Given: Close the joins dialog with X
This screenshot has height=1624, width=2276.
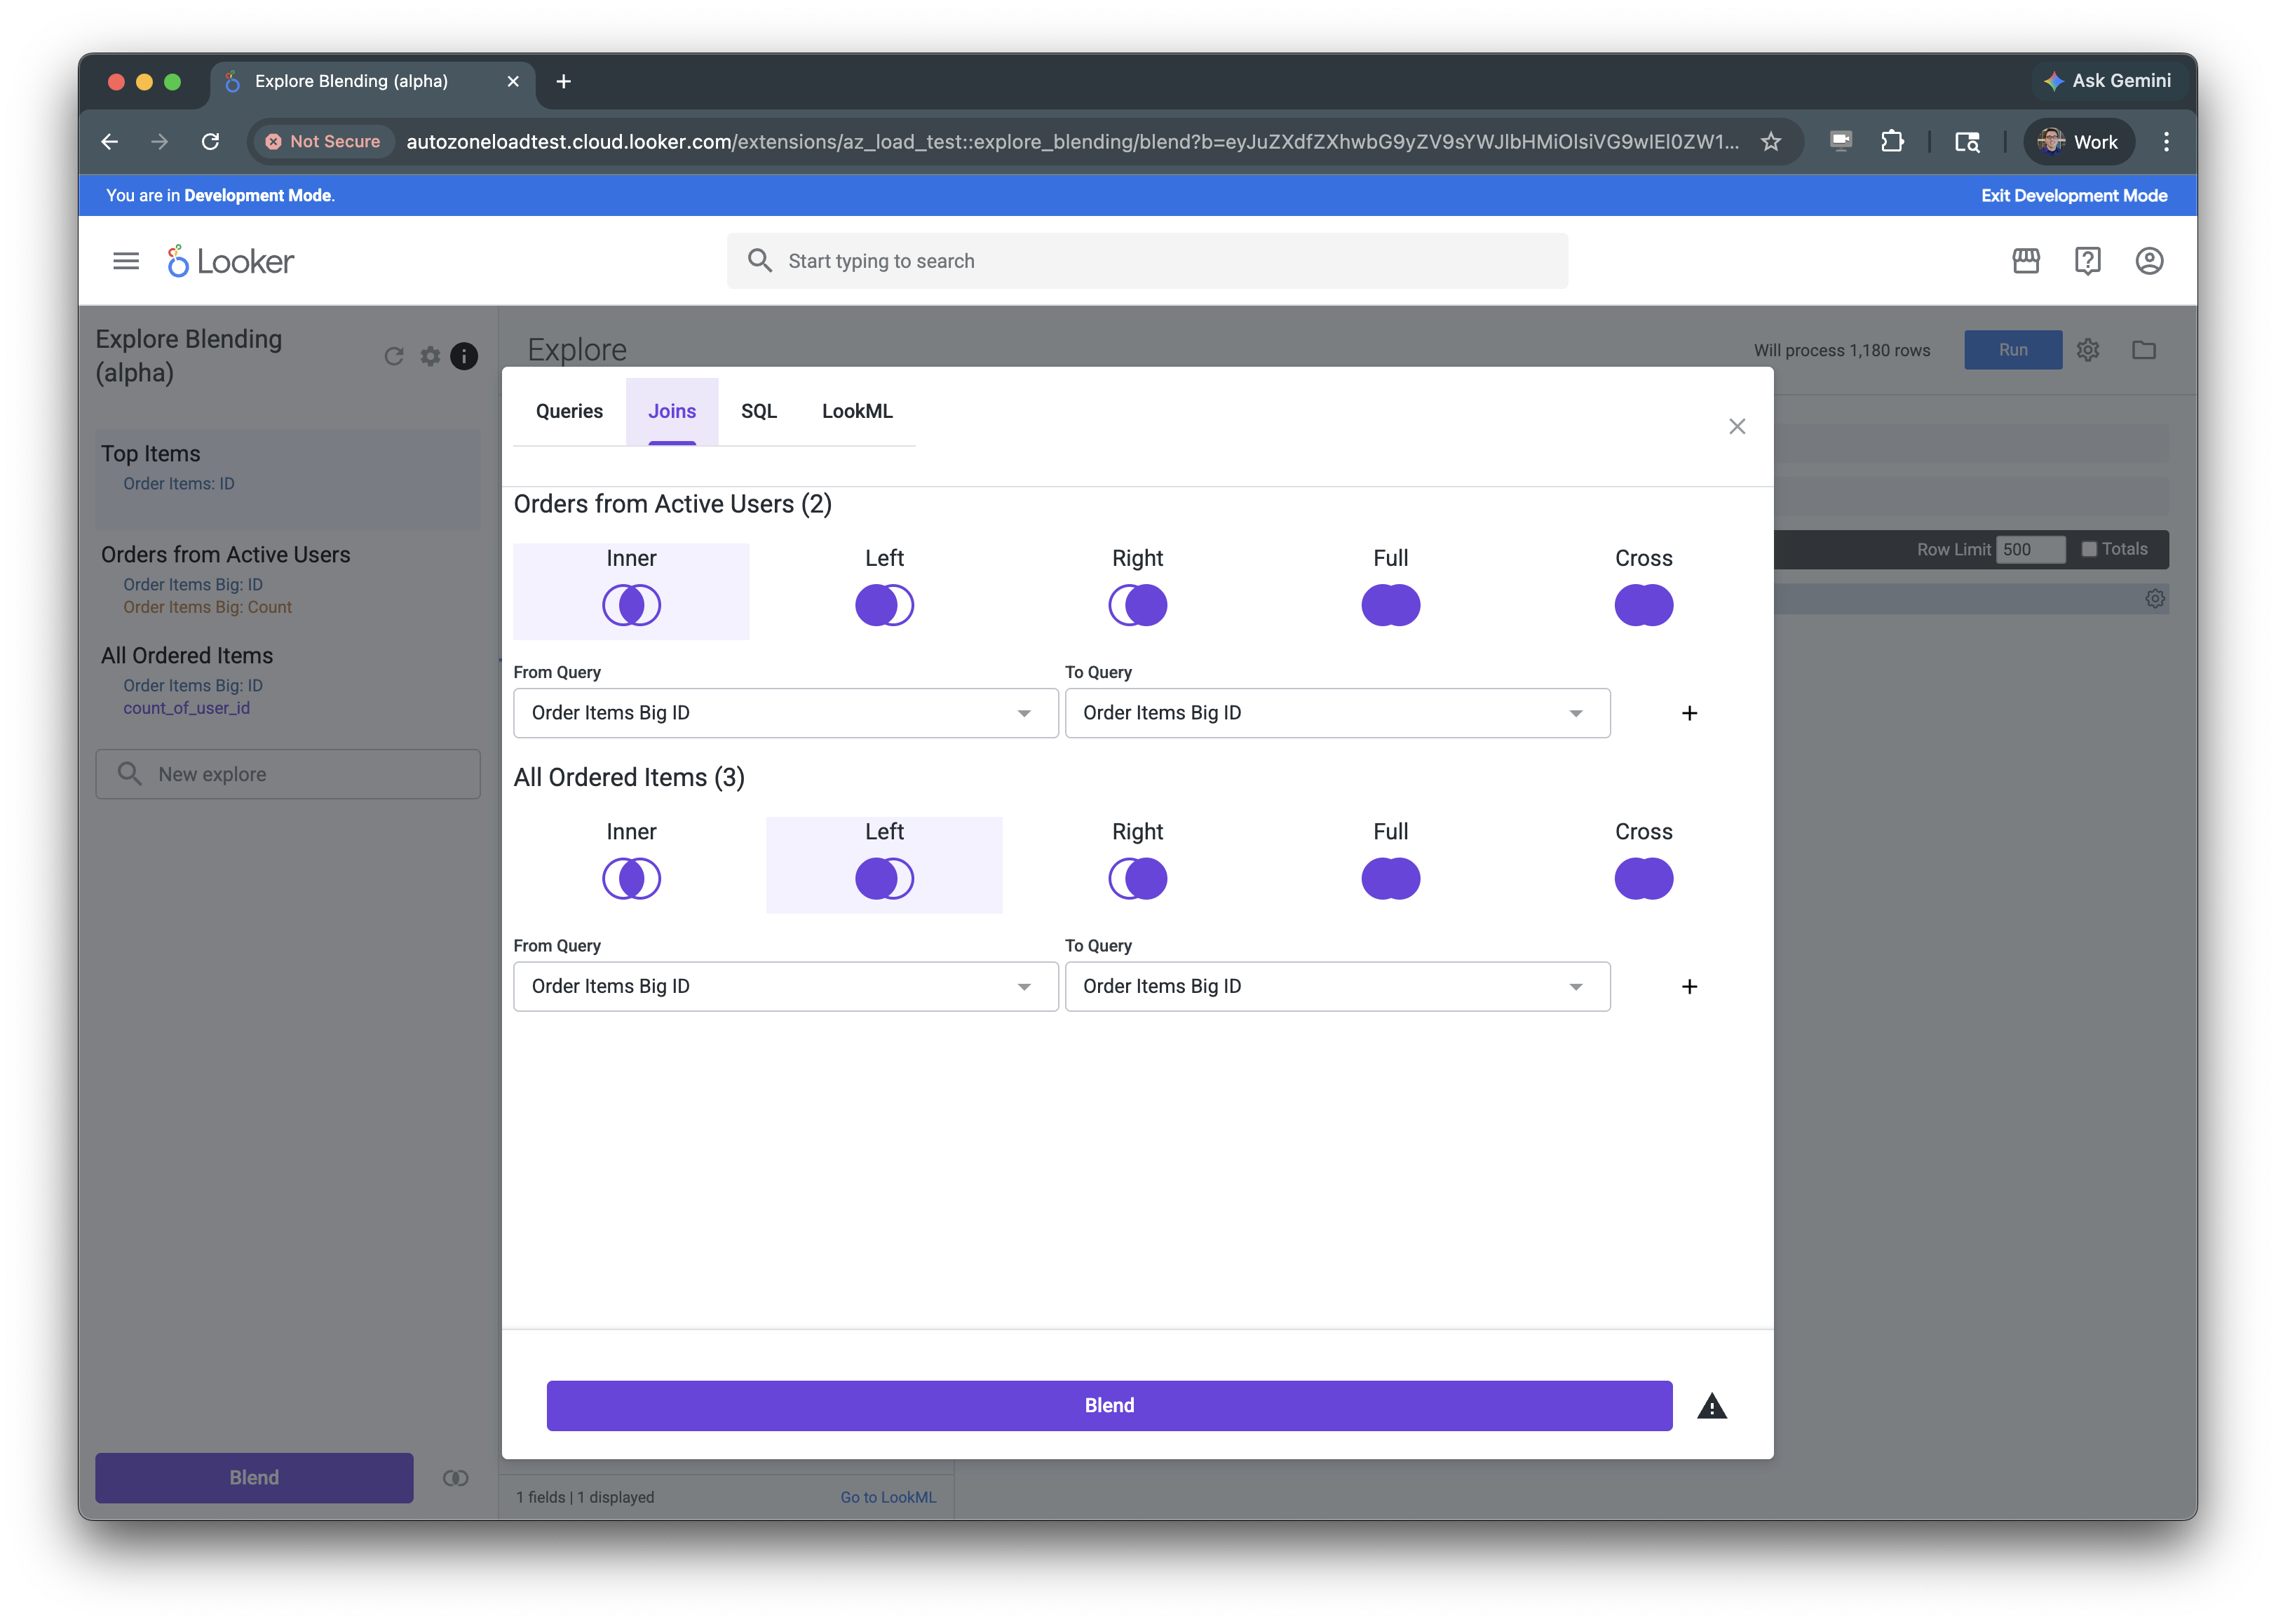Looking at the screenshot, I should 1737,427.
